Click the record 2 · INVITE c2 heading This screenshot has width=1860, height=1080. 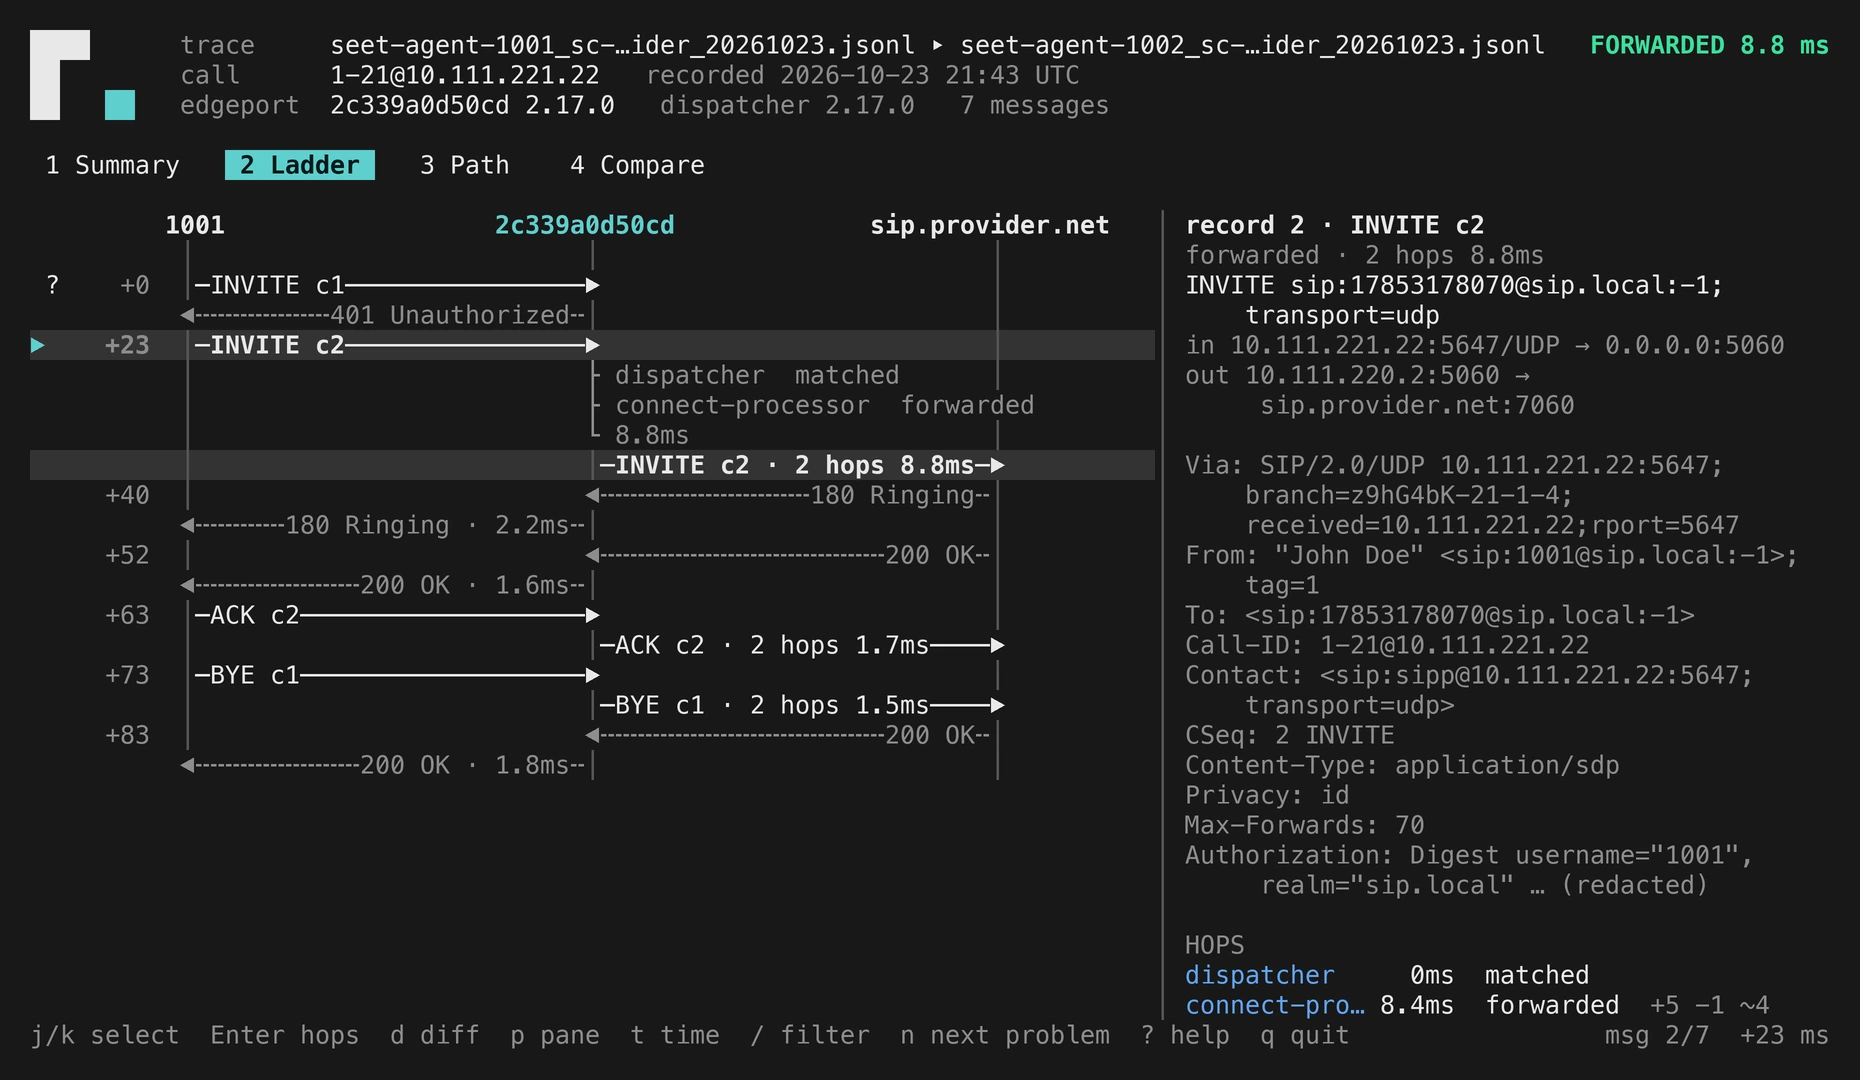1335,225
